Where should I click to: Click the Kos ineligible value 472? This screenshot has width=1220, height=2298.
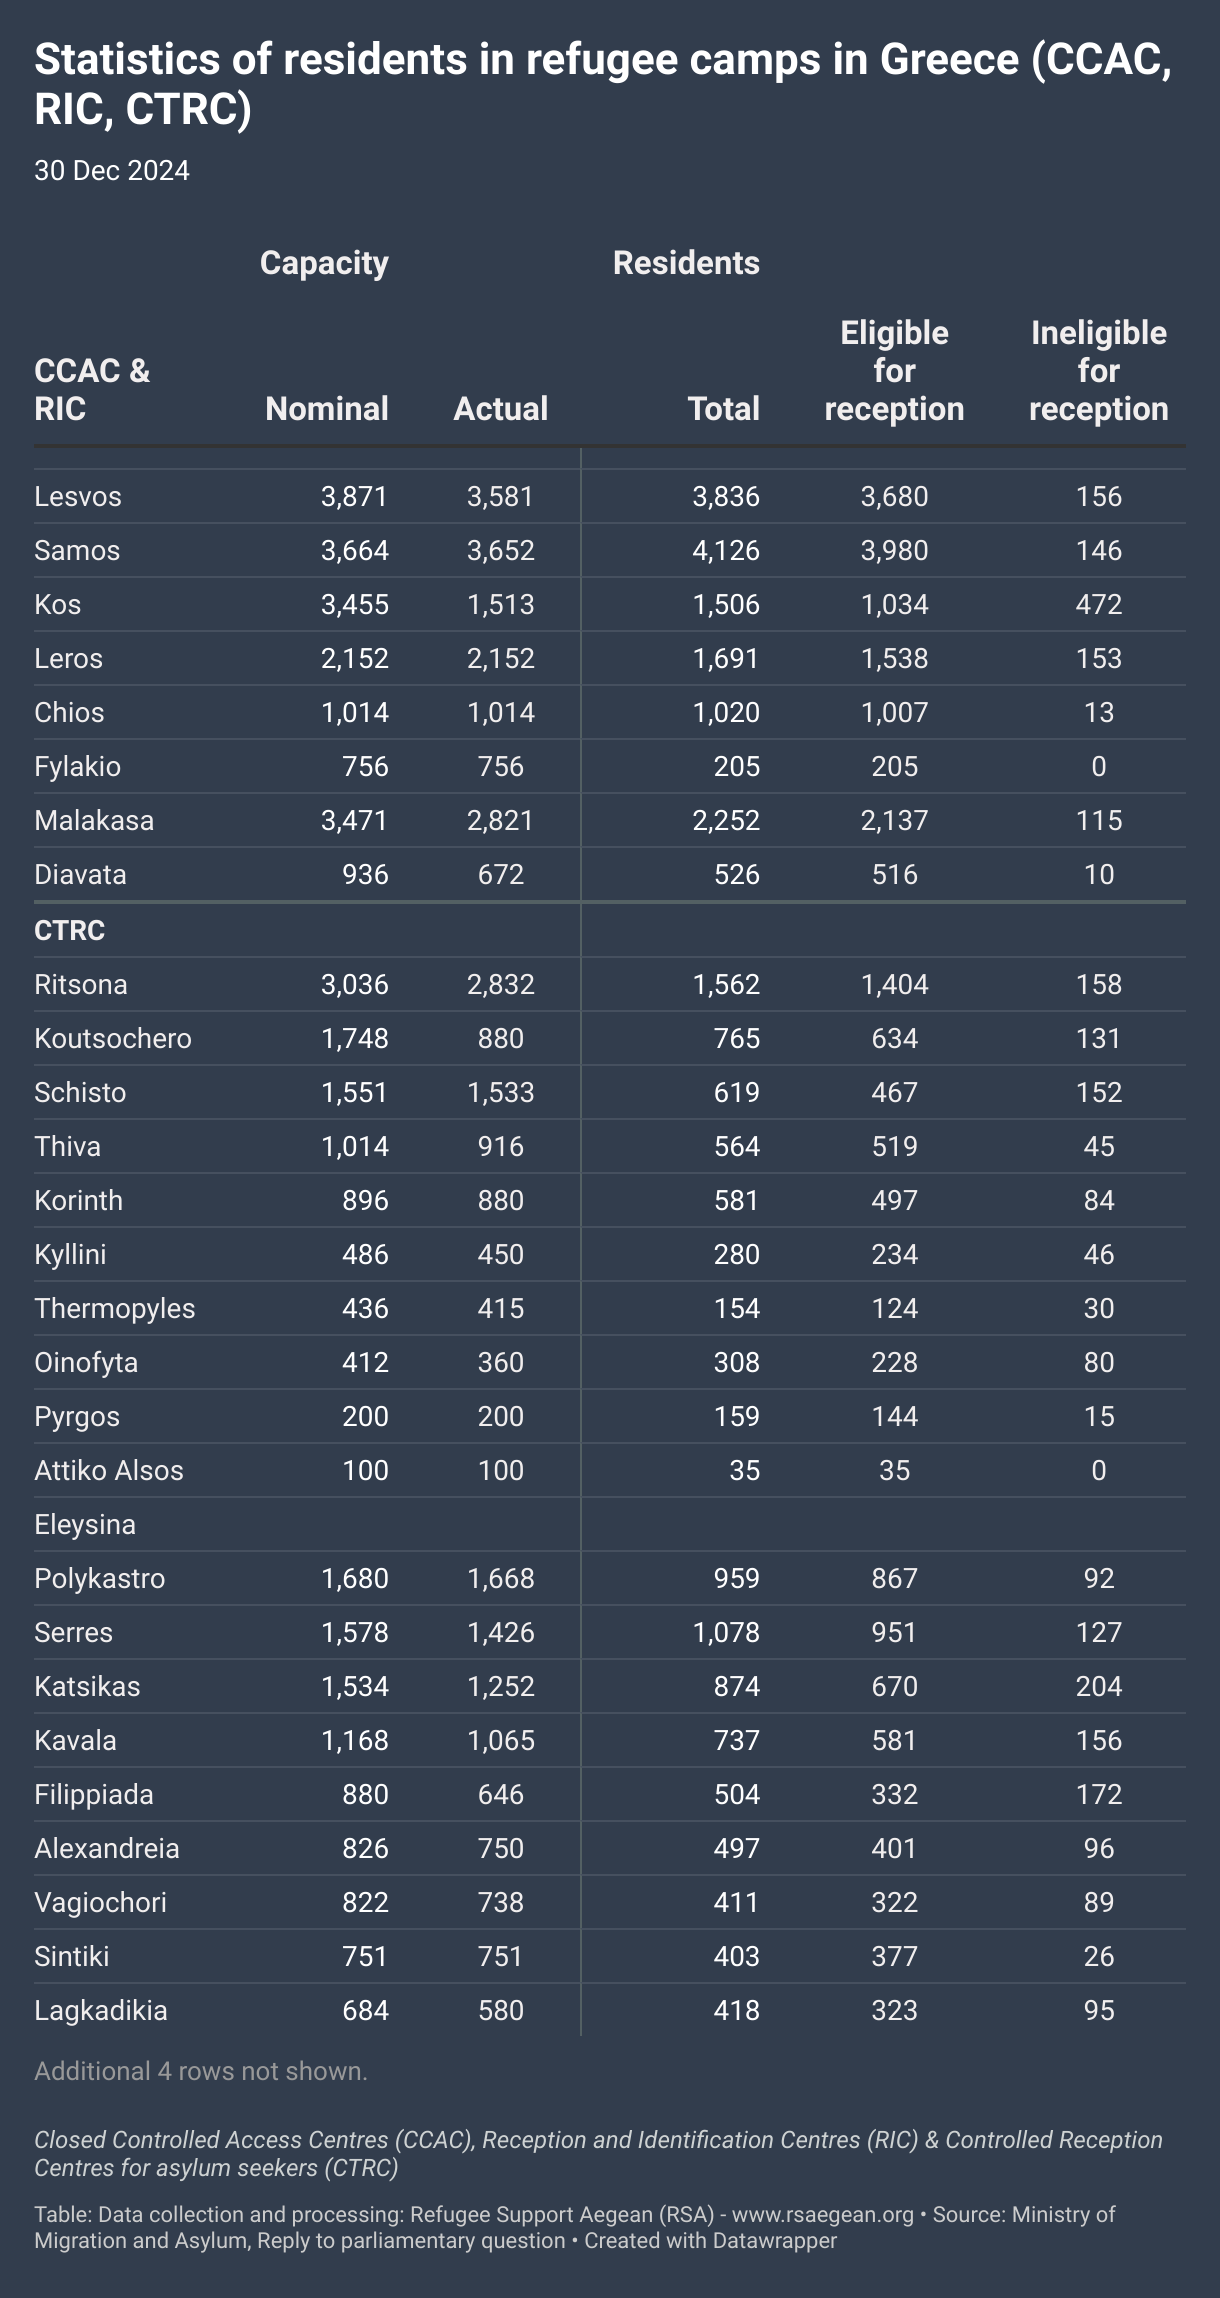1099,604
